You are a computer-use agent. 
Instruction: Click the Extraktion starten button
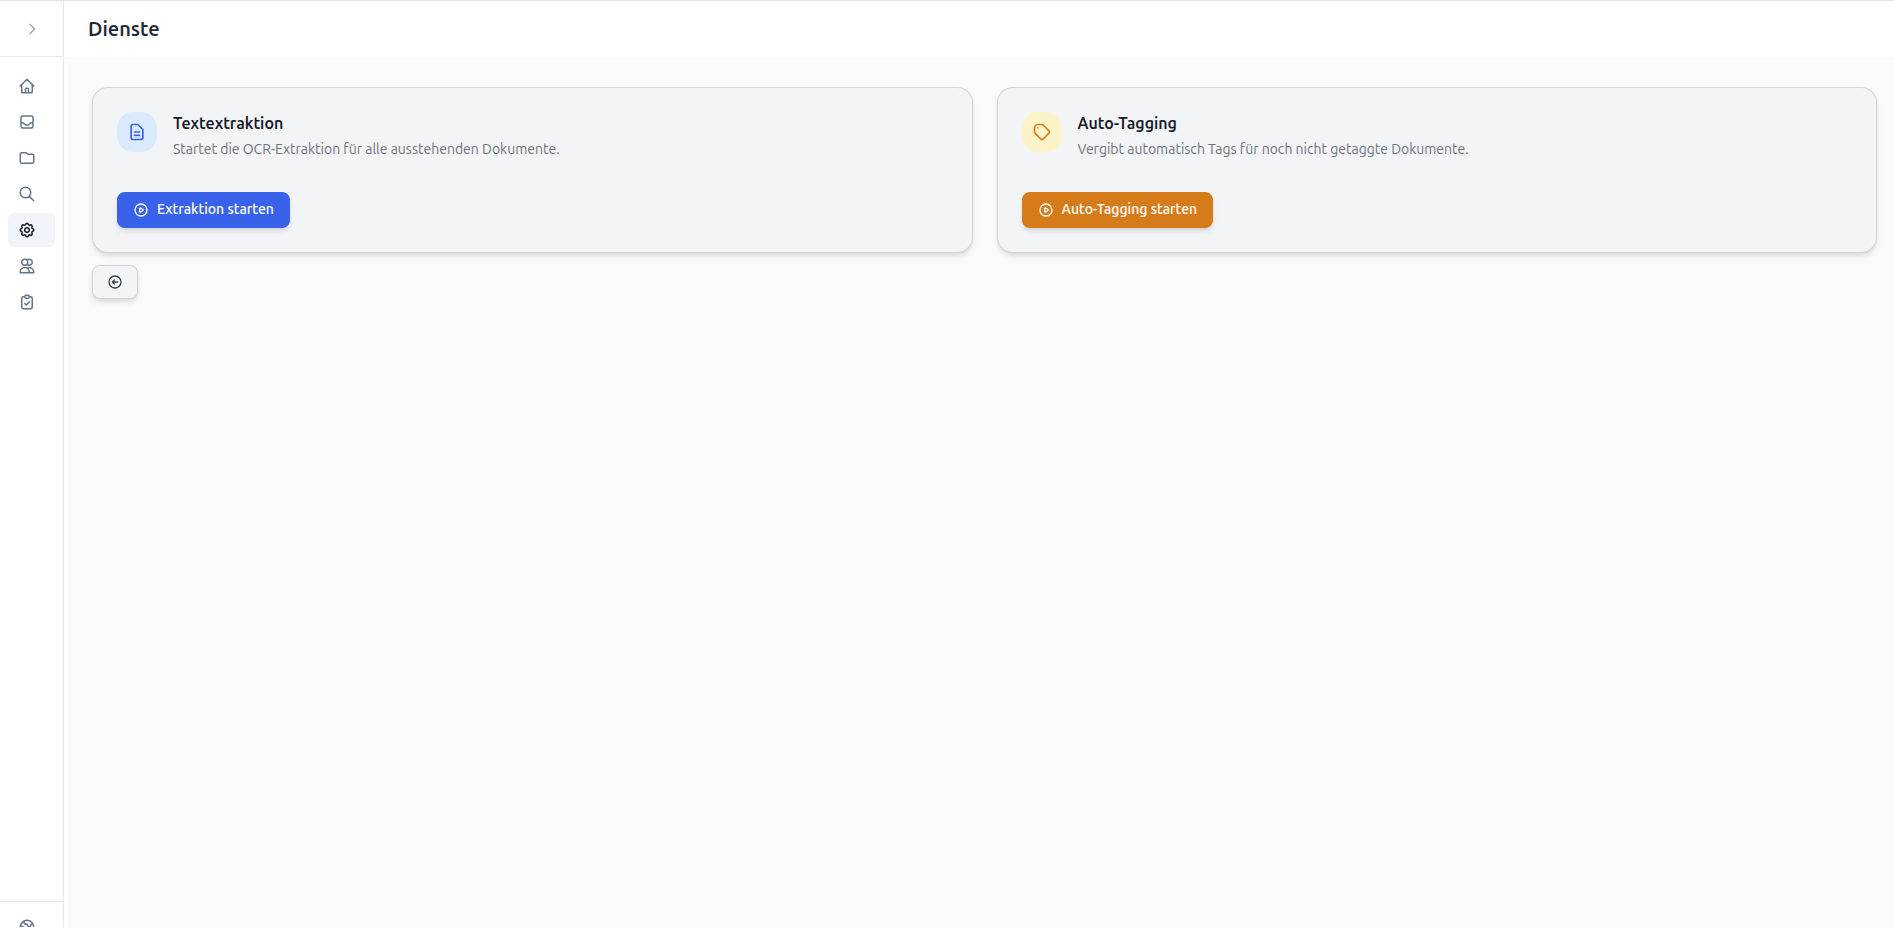coord(203,210)
